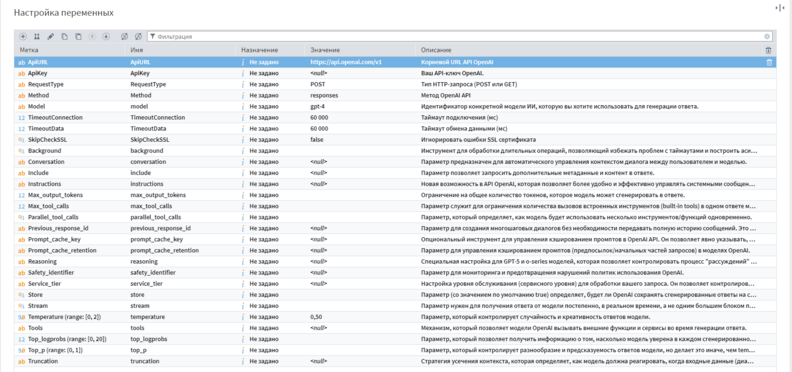The image size is (792, 372).
Task: Click the info icon in Stream row
Action: coord(242,306)
